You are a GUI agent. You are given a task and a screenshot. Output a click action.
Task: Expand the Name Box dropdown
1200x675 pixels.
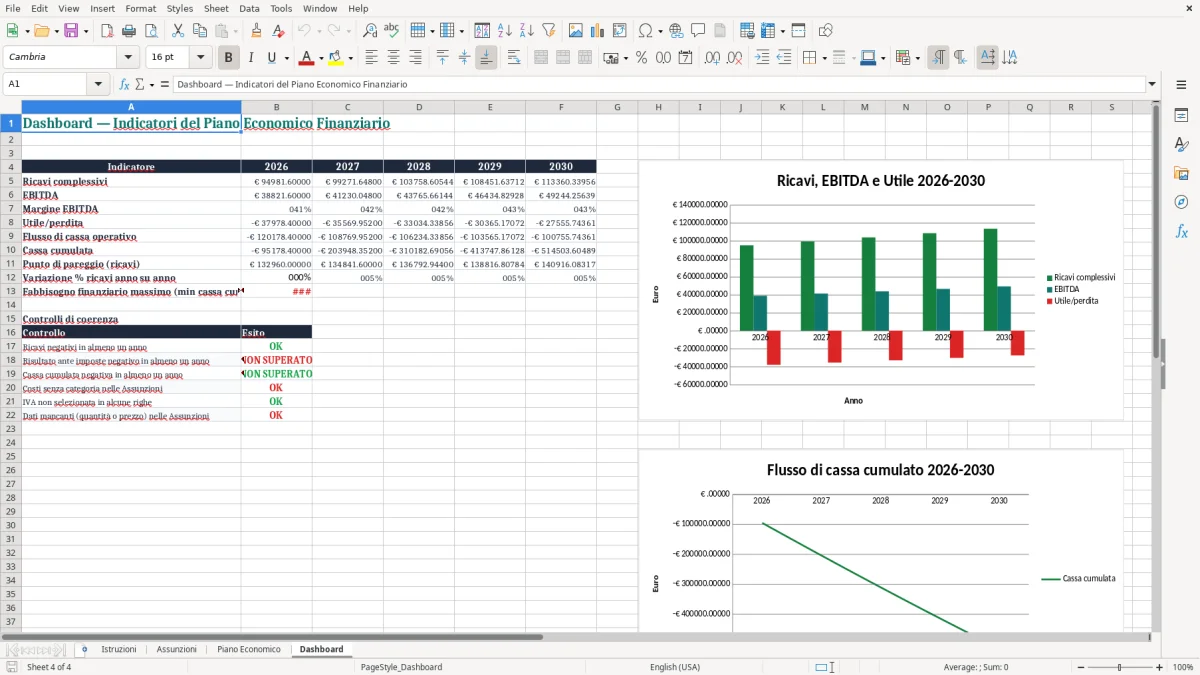(x=98, y=84)
